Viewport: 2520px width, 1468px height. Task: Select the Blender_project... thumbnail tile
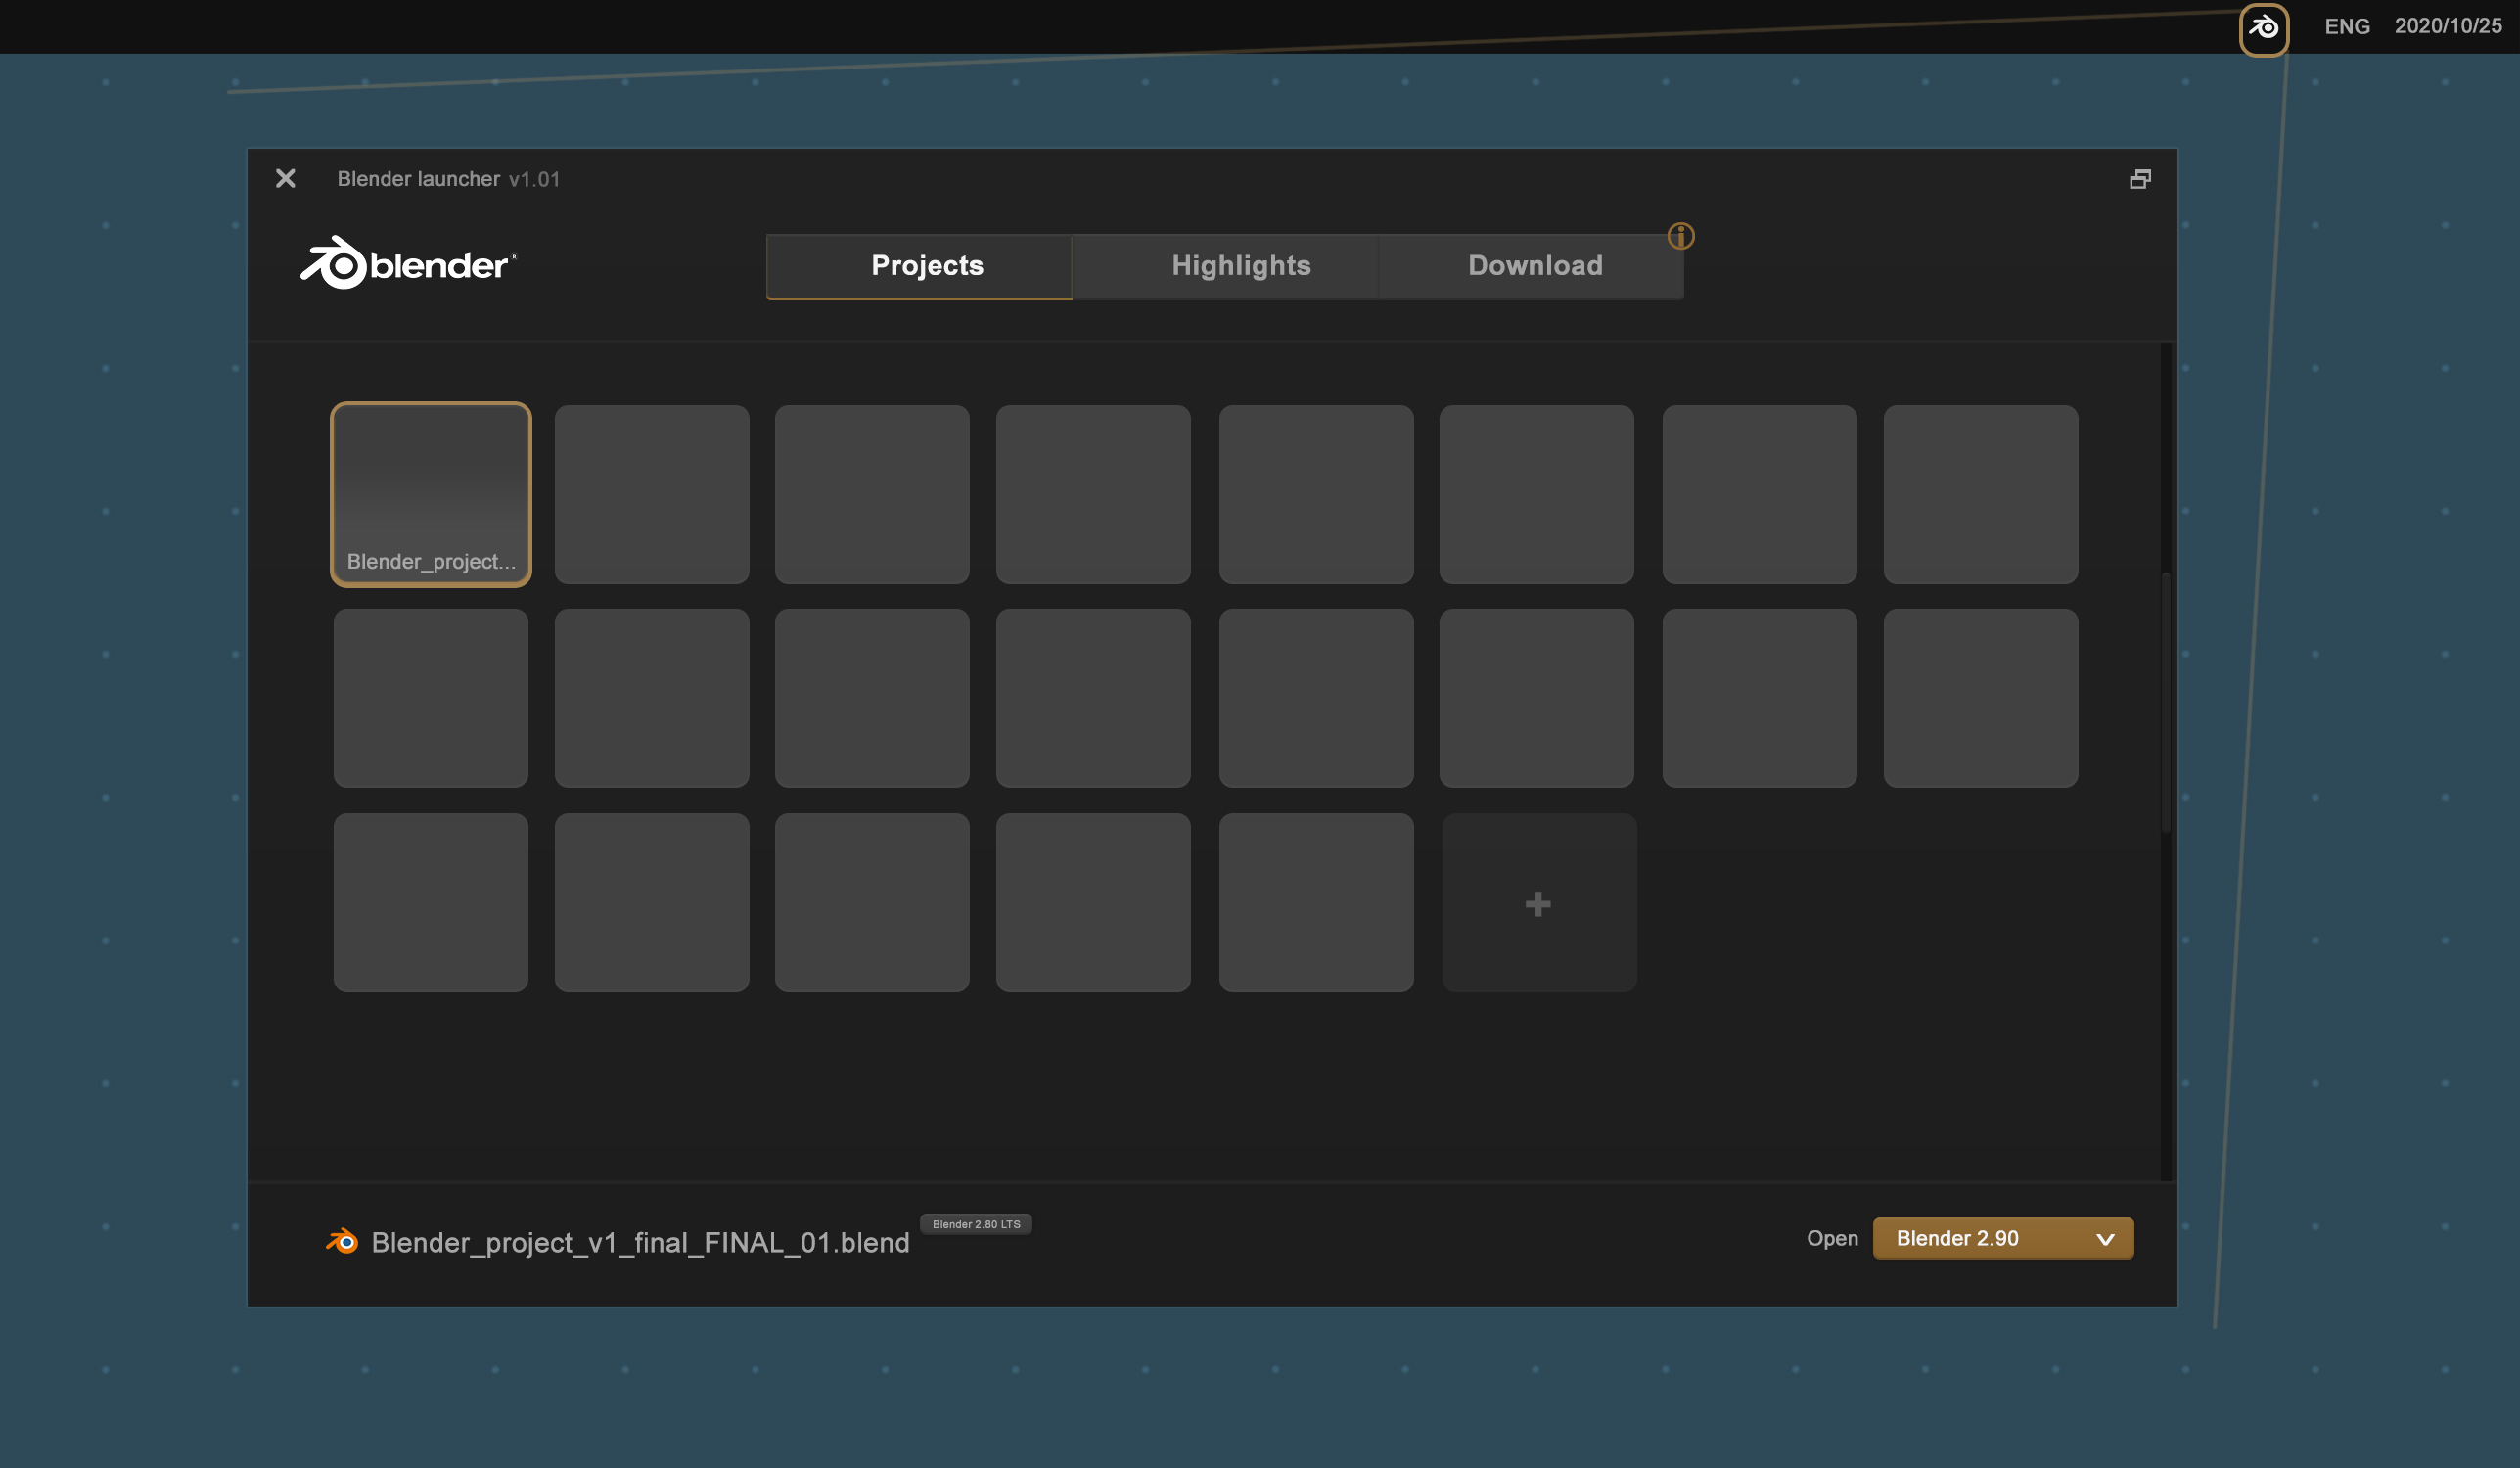(431, 495)
